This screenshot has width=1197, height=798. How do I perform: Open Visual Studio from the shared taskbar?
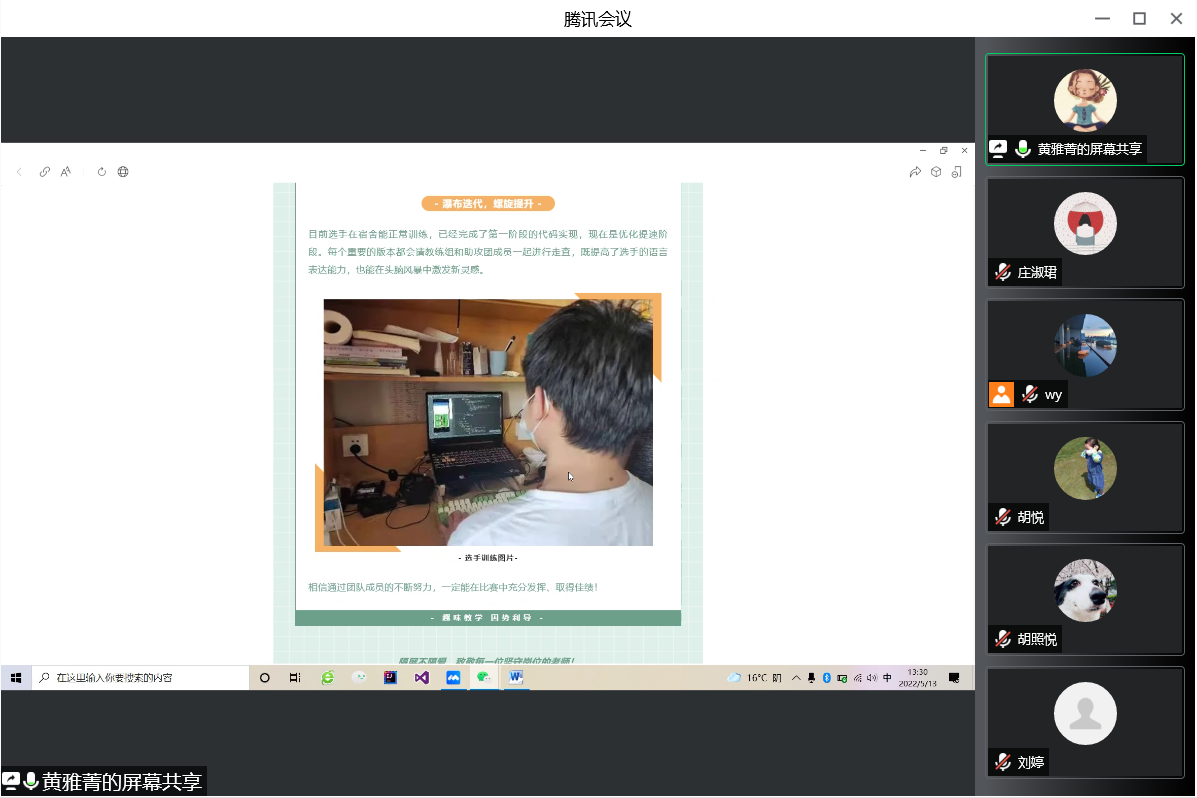pos(421,677)
